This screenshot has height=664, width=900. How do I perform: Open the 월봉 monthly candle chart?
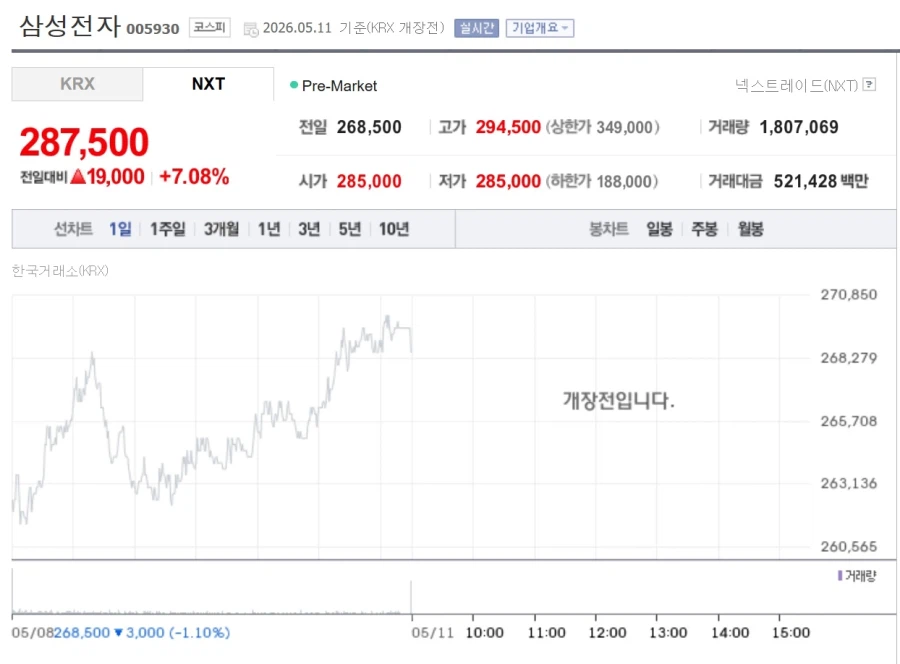[x=750, y=229]
